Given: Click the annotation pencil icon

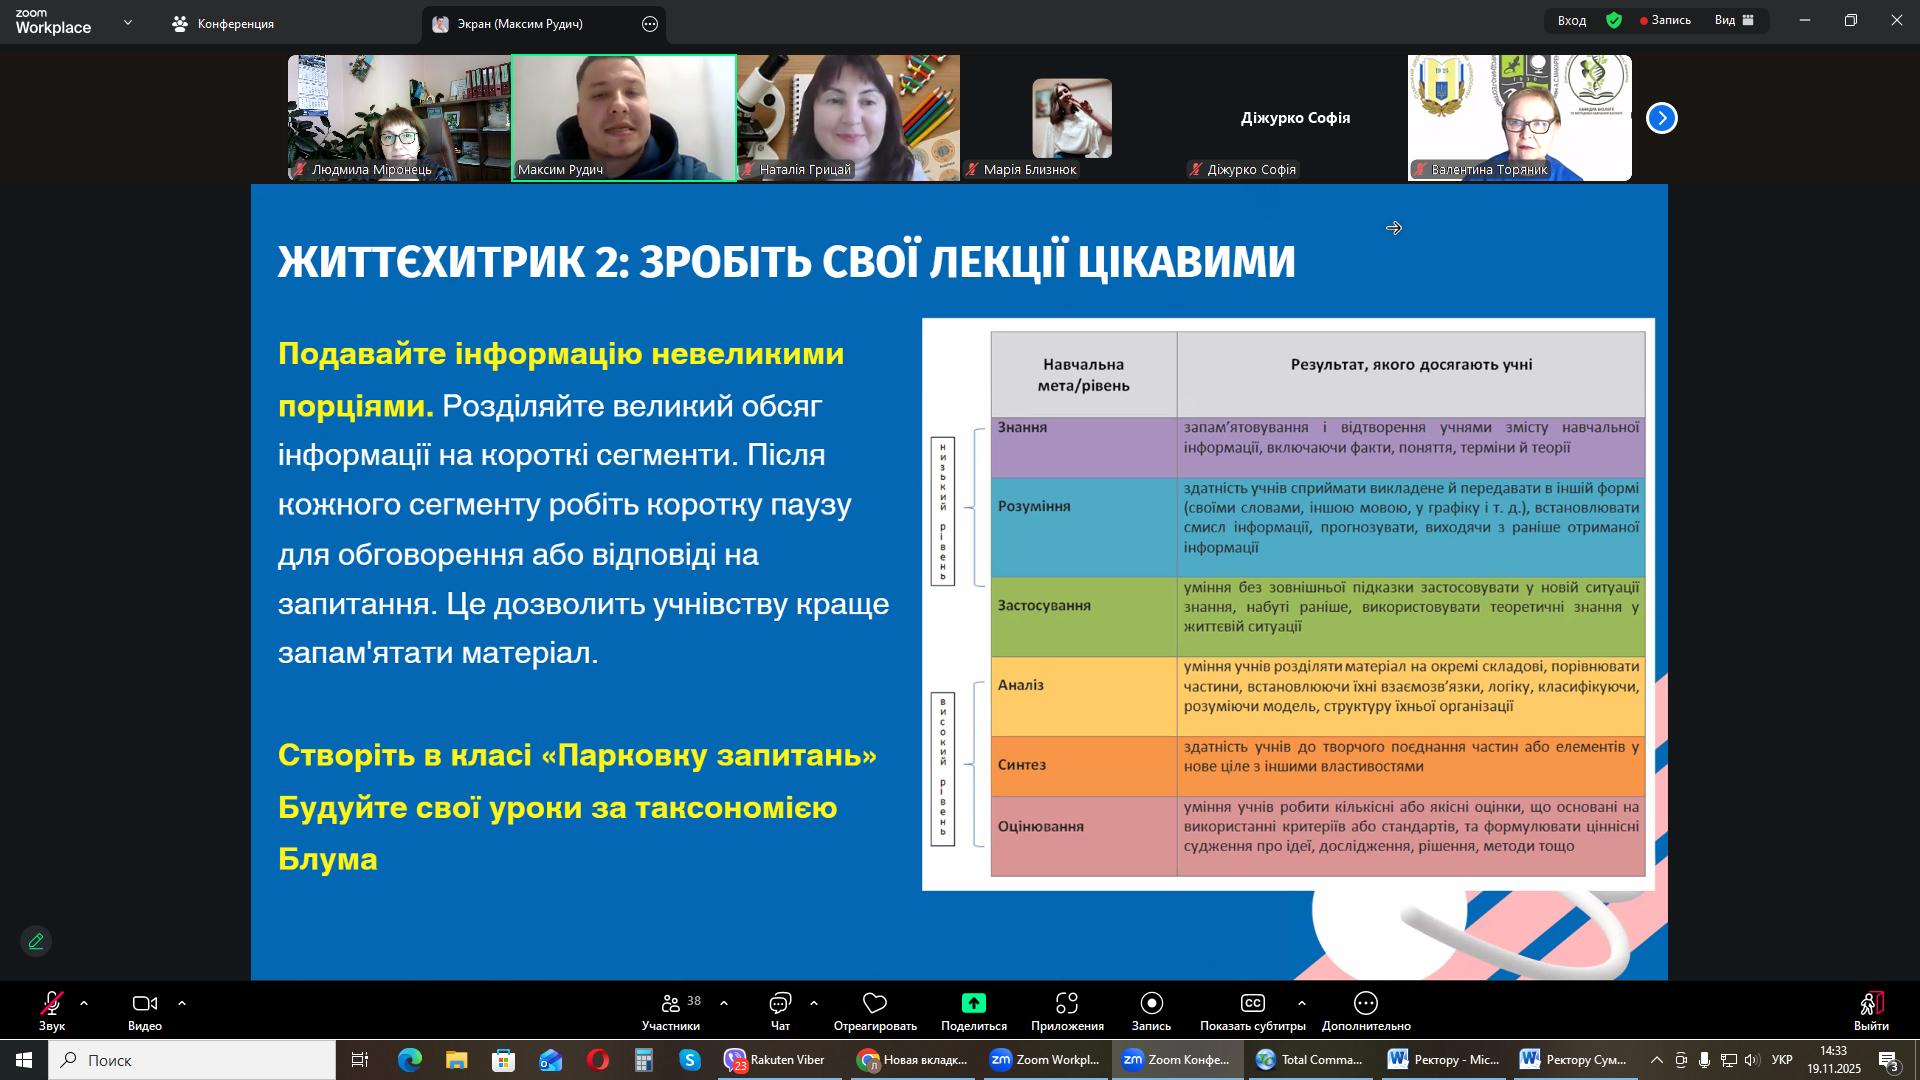Looking at the screenshot, I should pyautogui.click(x=36, y=941).
